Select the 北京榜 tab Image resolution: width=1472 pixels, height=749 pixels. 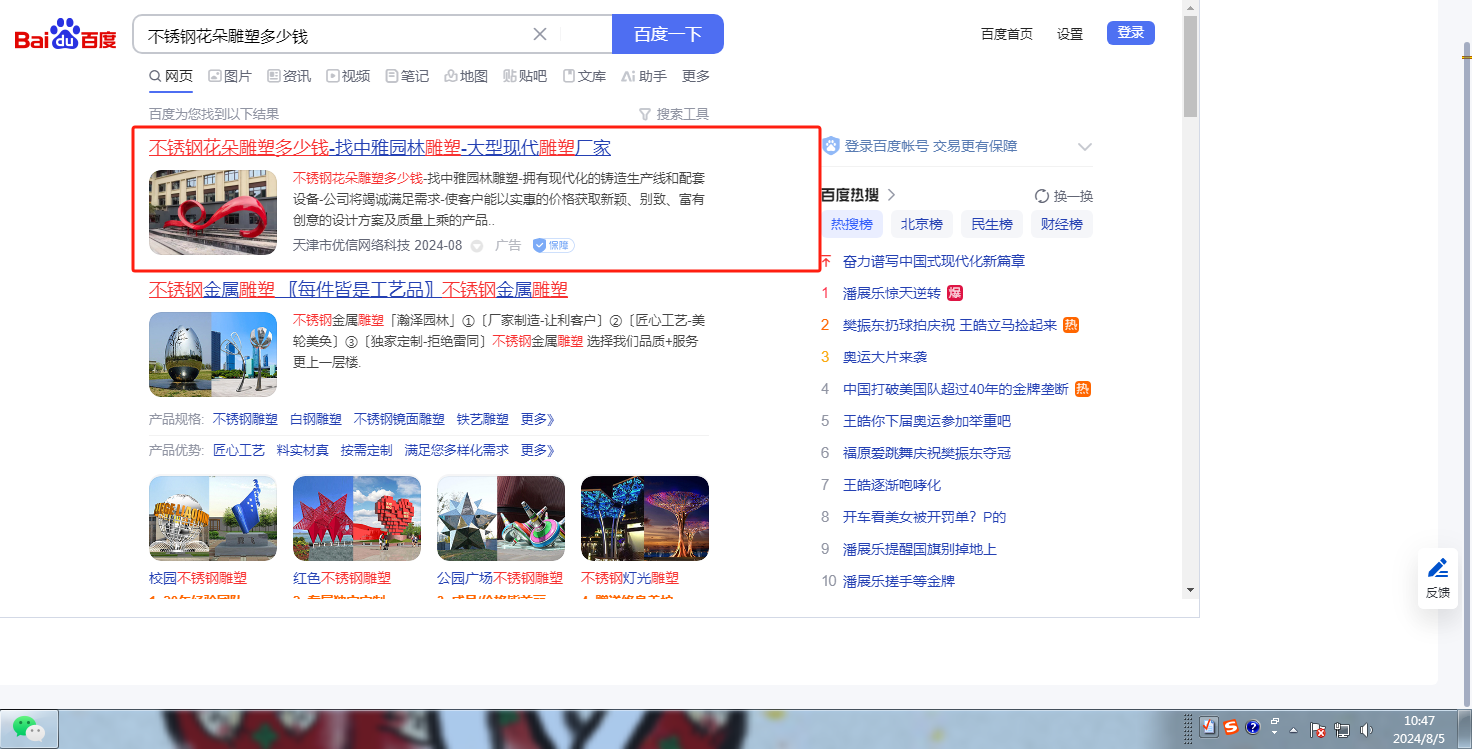(x=922, y=224)
